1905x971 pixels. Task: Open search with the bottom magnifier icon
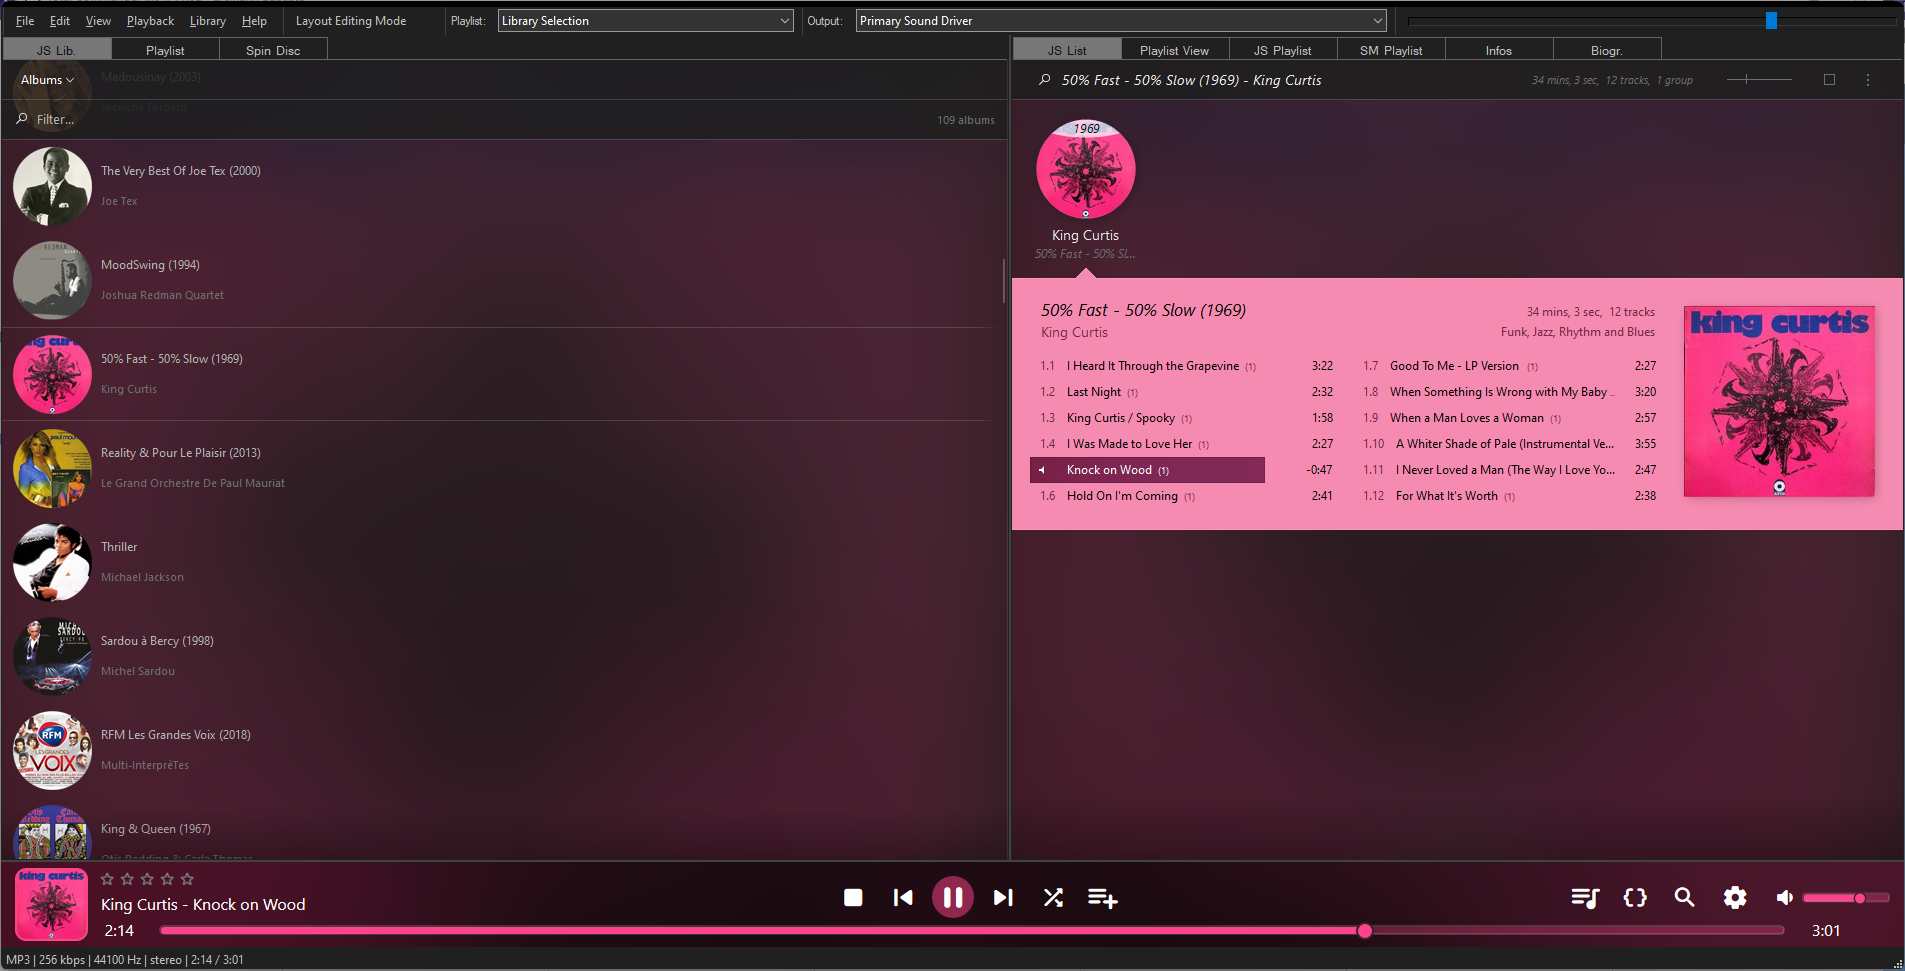[x=1685, y=898]
